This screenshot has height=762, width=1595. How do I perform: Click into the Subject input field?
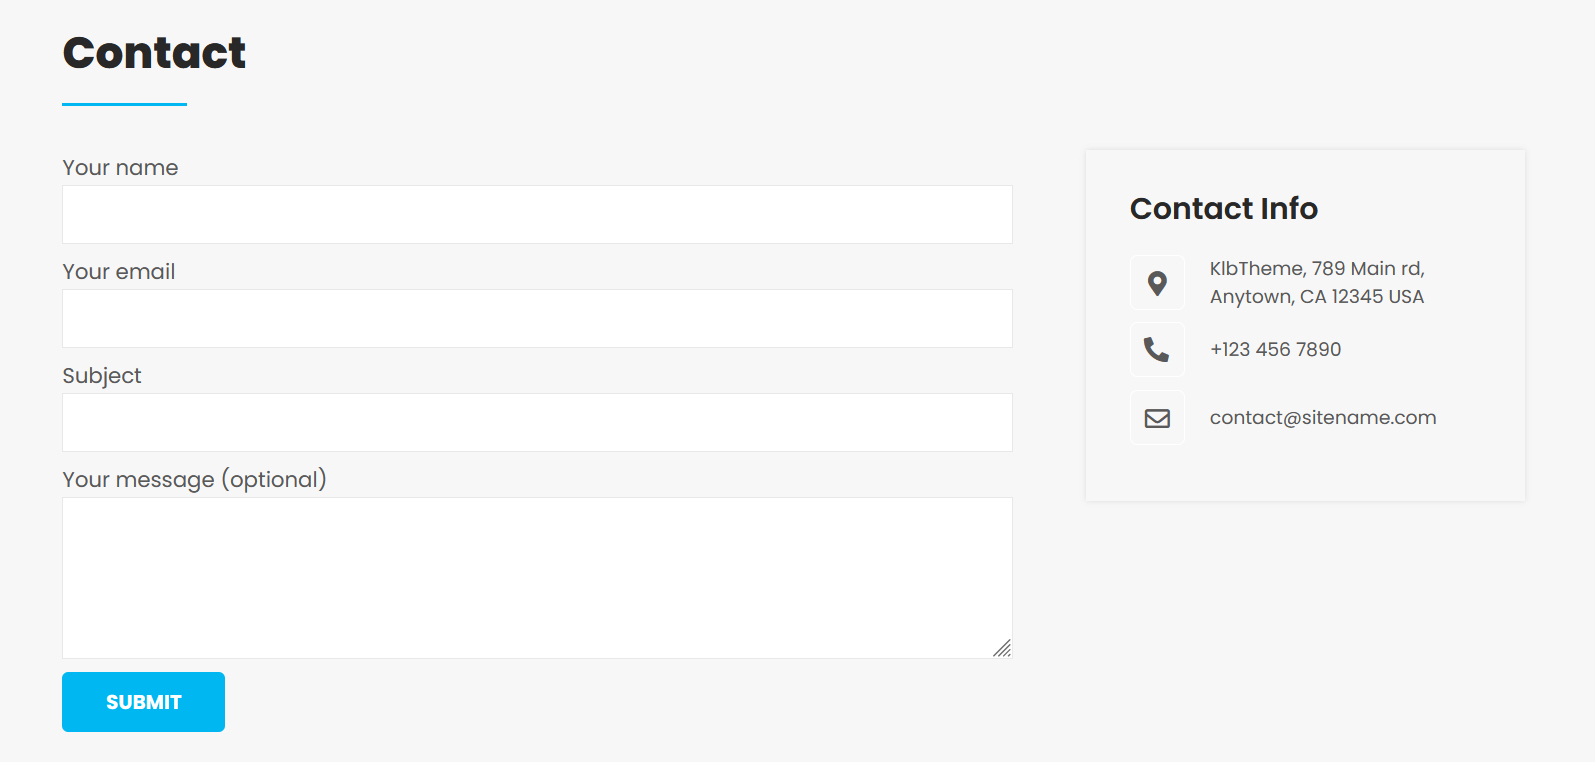(x=537, y=422)
